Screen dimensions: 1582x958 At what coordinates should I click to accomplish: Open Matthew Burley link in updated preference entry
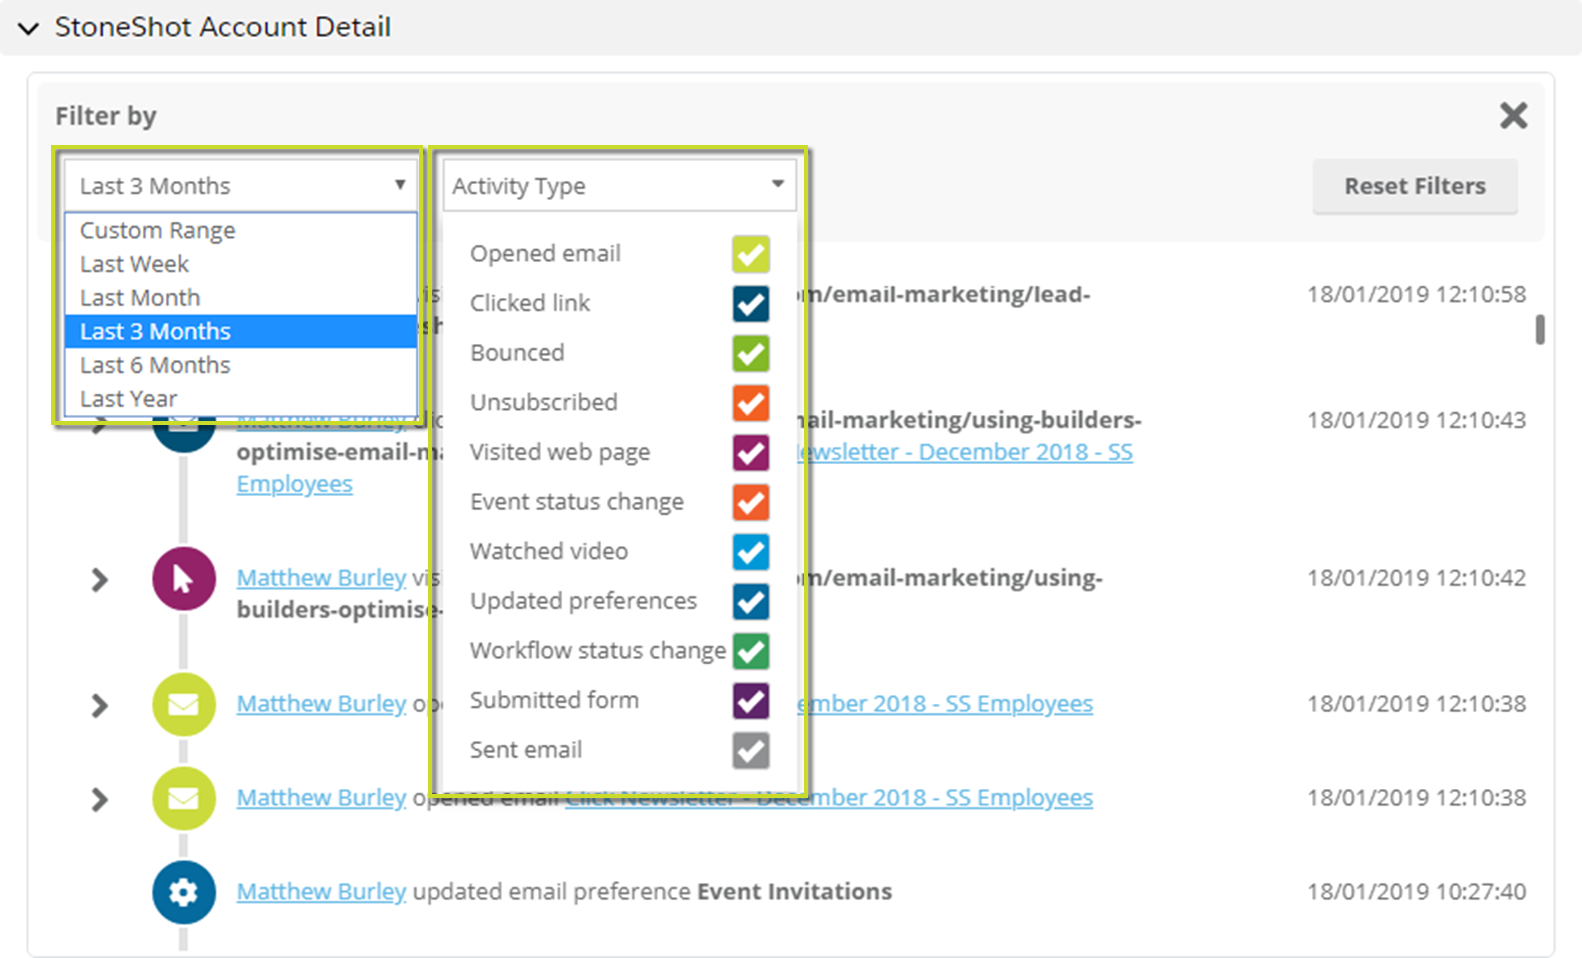(321, 892)
